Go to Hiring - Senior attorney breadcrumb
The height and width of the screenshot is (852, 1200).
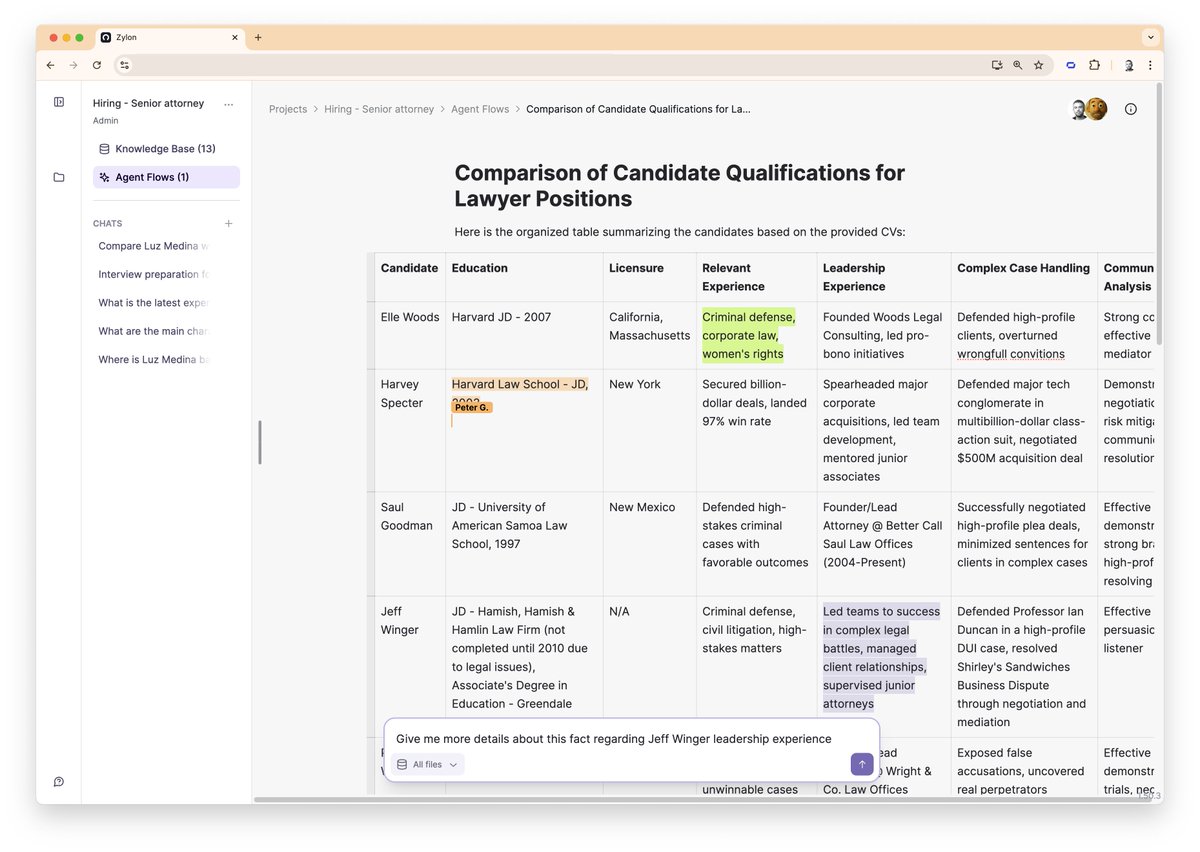pos(379,109)
